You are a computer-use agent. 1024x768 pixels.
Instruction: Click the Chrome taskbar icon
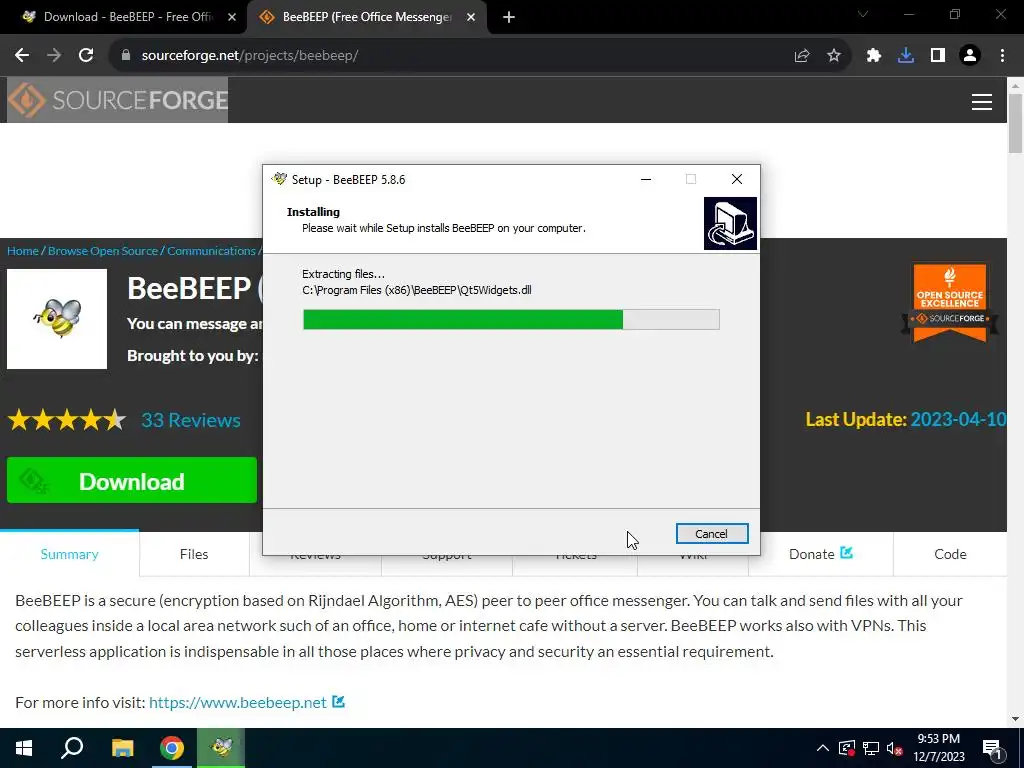[172, 748]
